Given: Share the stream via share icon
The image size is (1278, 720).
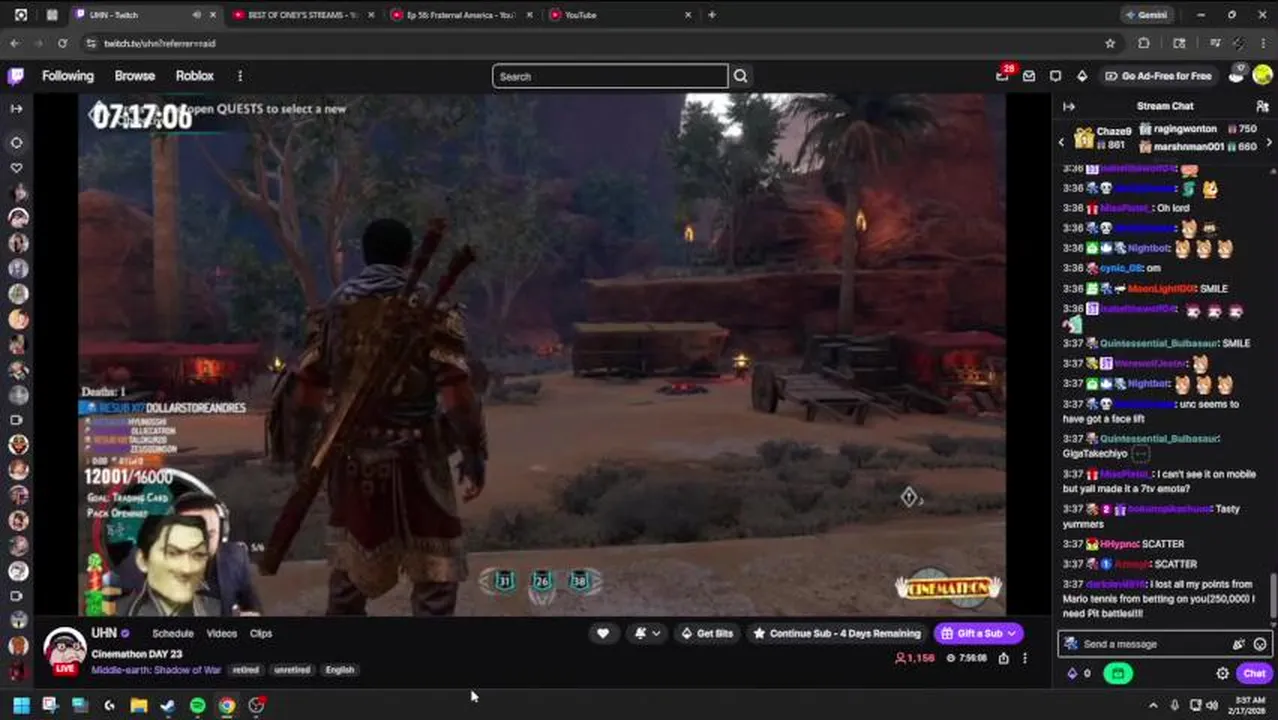Looking at the screenshot, I should coord(1003,658).
